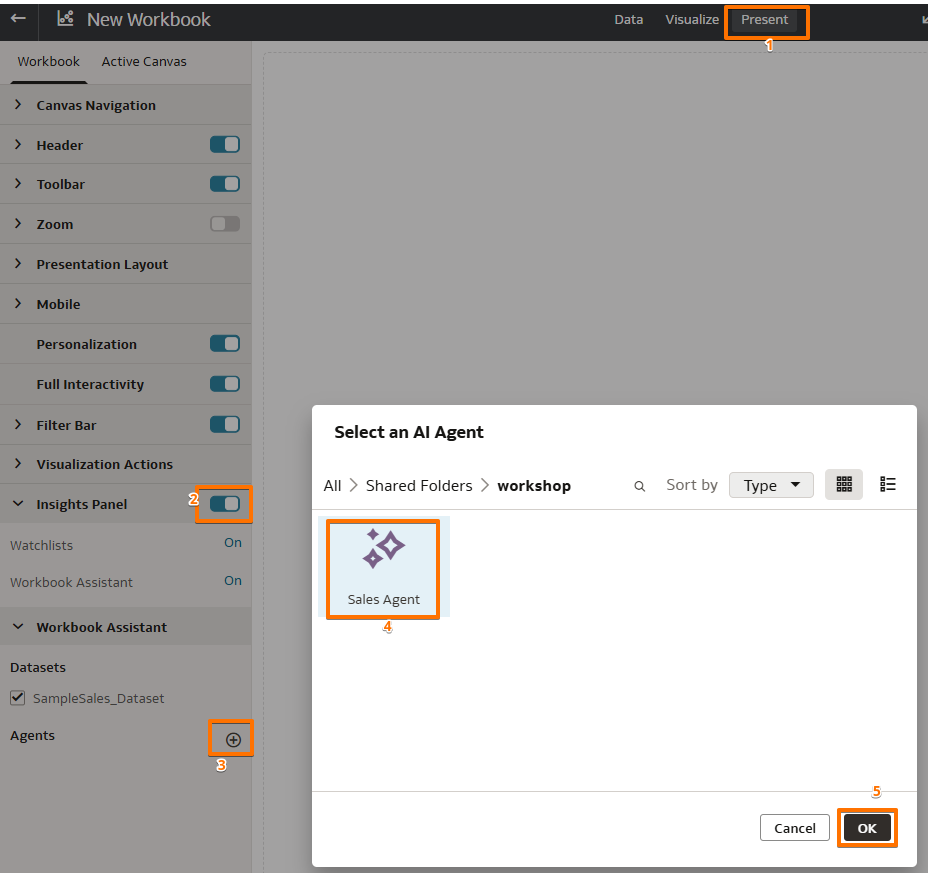Open the Visualize tab

click(691, 18)
